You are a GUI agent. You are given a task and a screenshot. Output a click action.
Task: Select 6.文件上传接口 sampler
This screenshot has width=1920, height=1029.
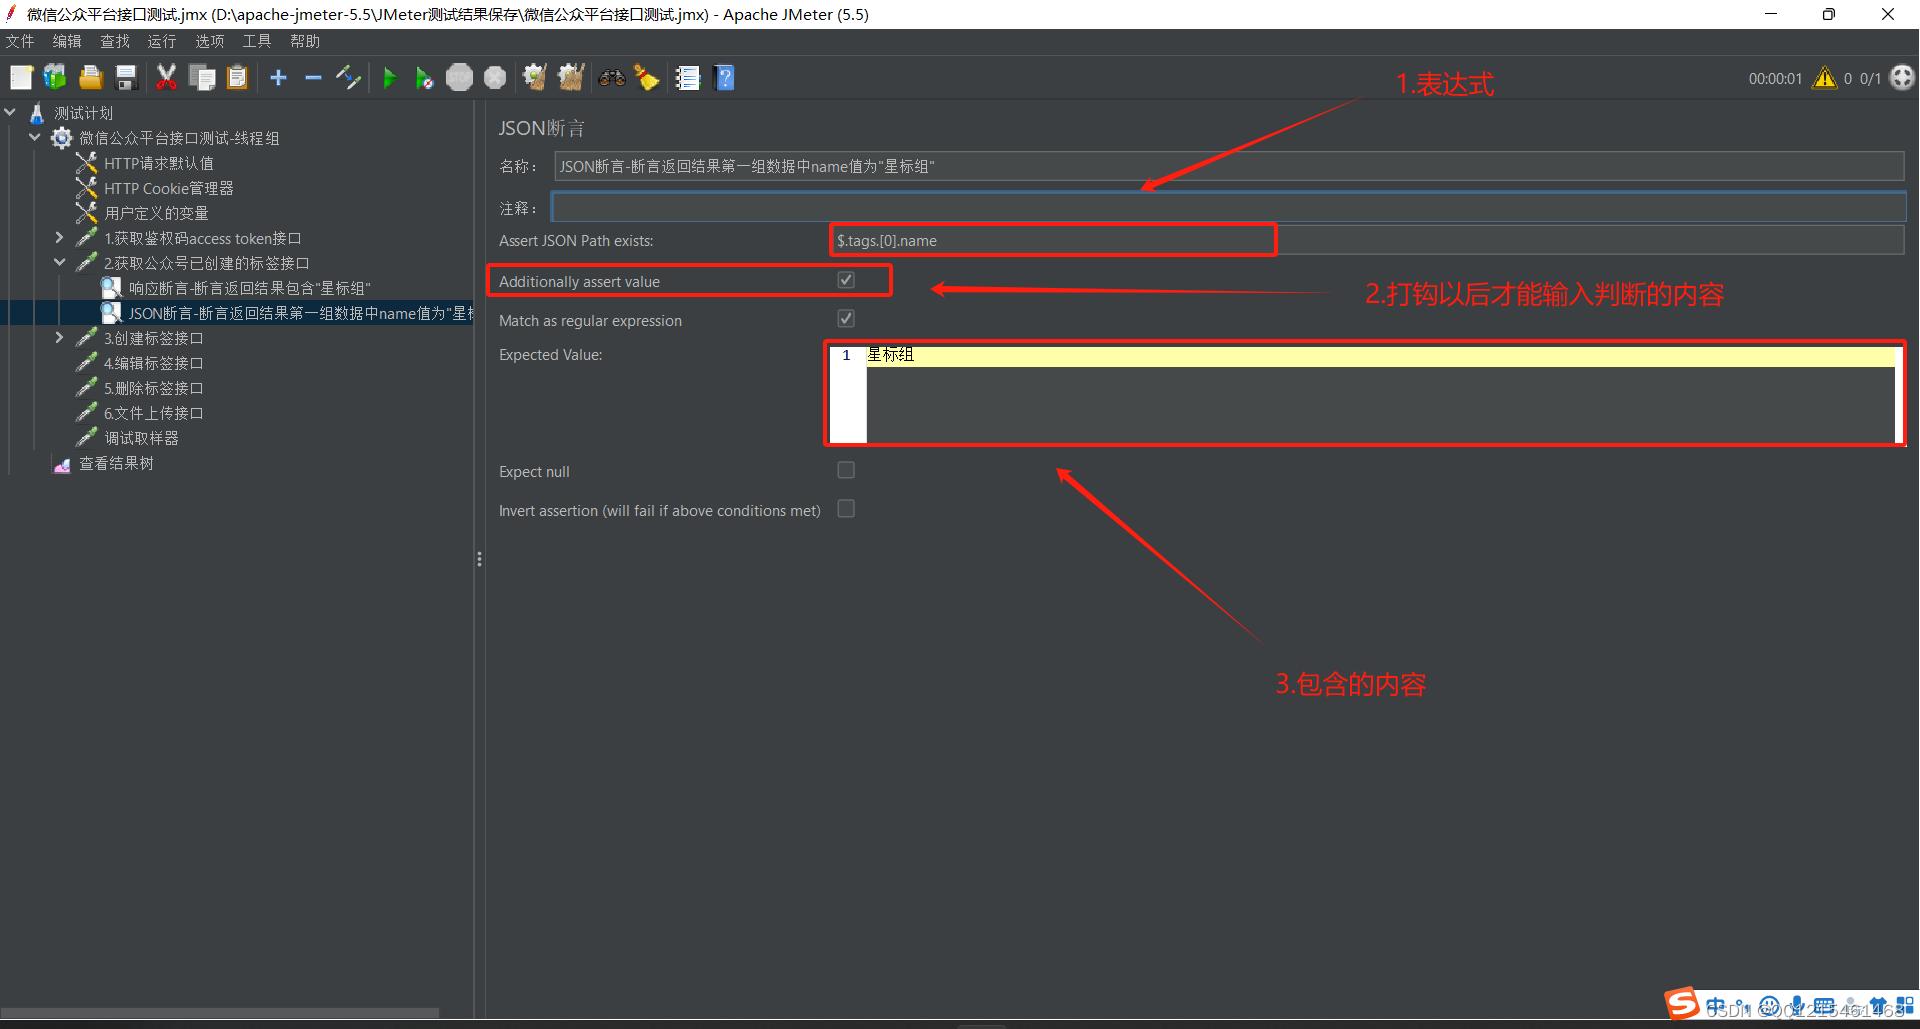[x=154, y=413]
